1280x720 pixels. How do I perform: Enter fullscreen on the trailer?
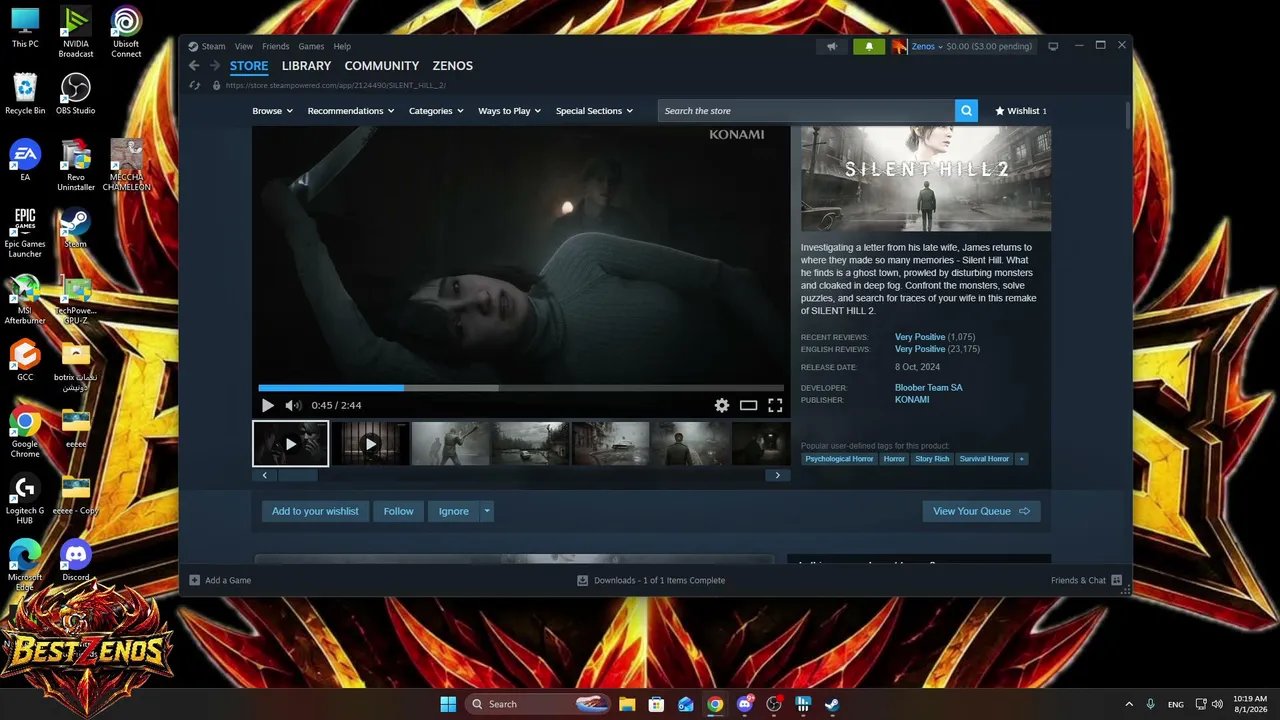pos(775,405)
